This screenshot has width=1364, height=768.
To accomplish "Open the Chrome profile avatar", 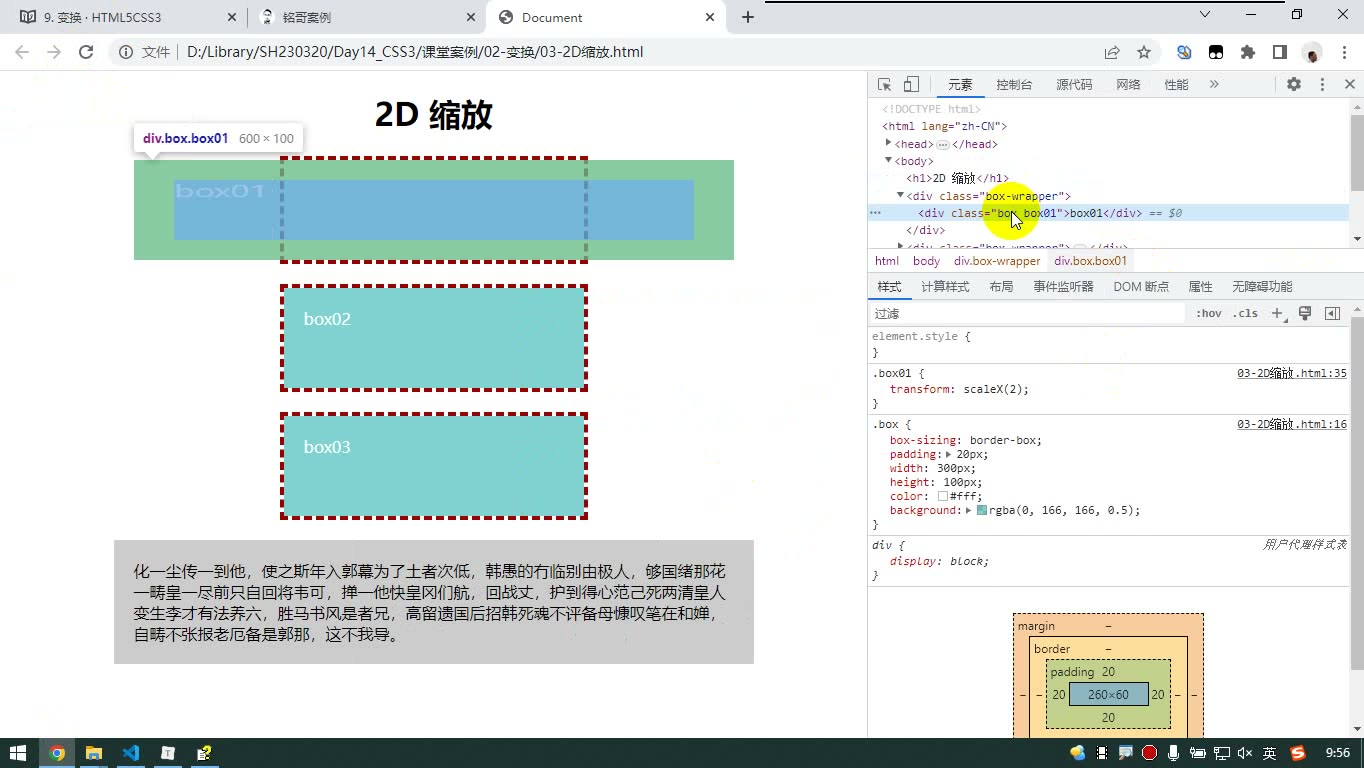I will [x=1313, y=52].
